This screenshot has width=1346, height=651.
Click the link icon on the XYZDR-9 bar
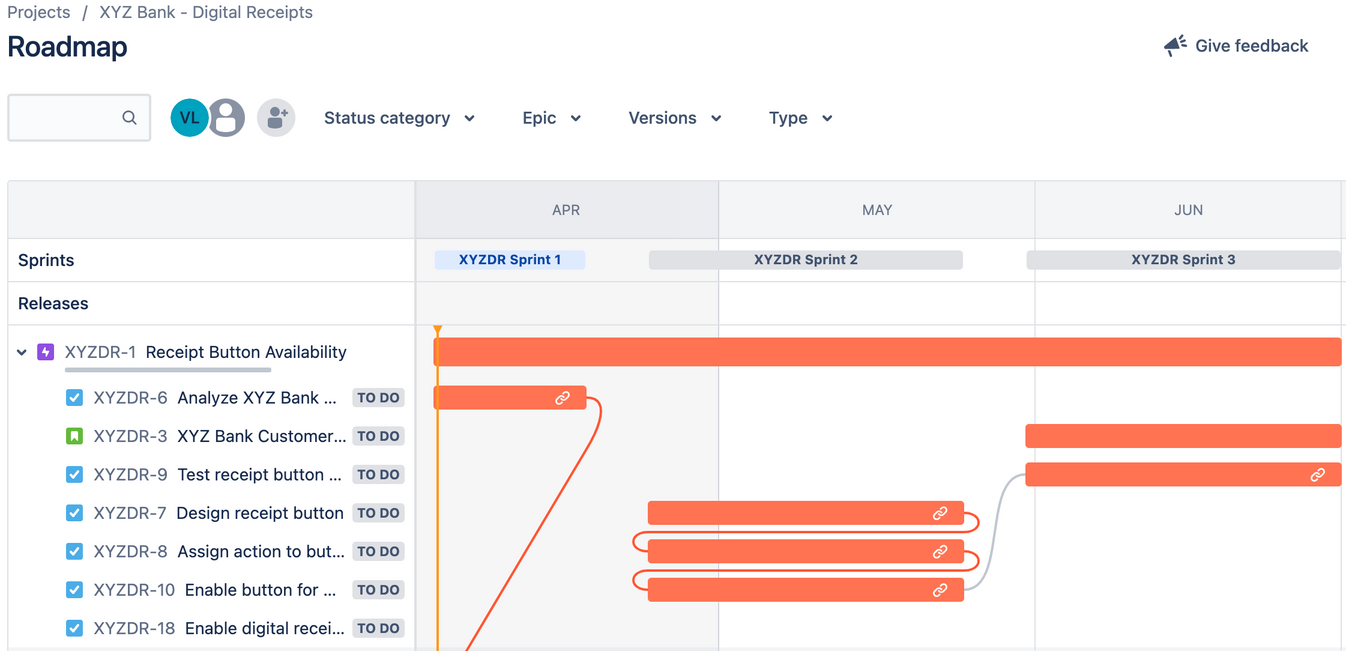coord(1318,475)
